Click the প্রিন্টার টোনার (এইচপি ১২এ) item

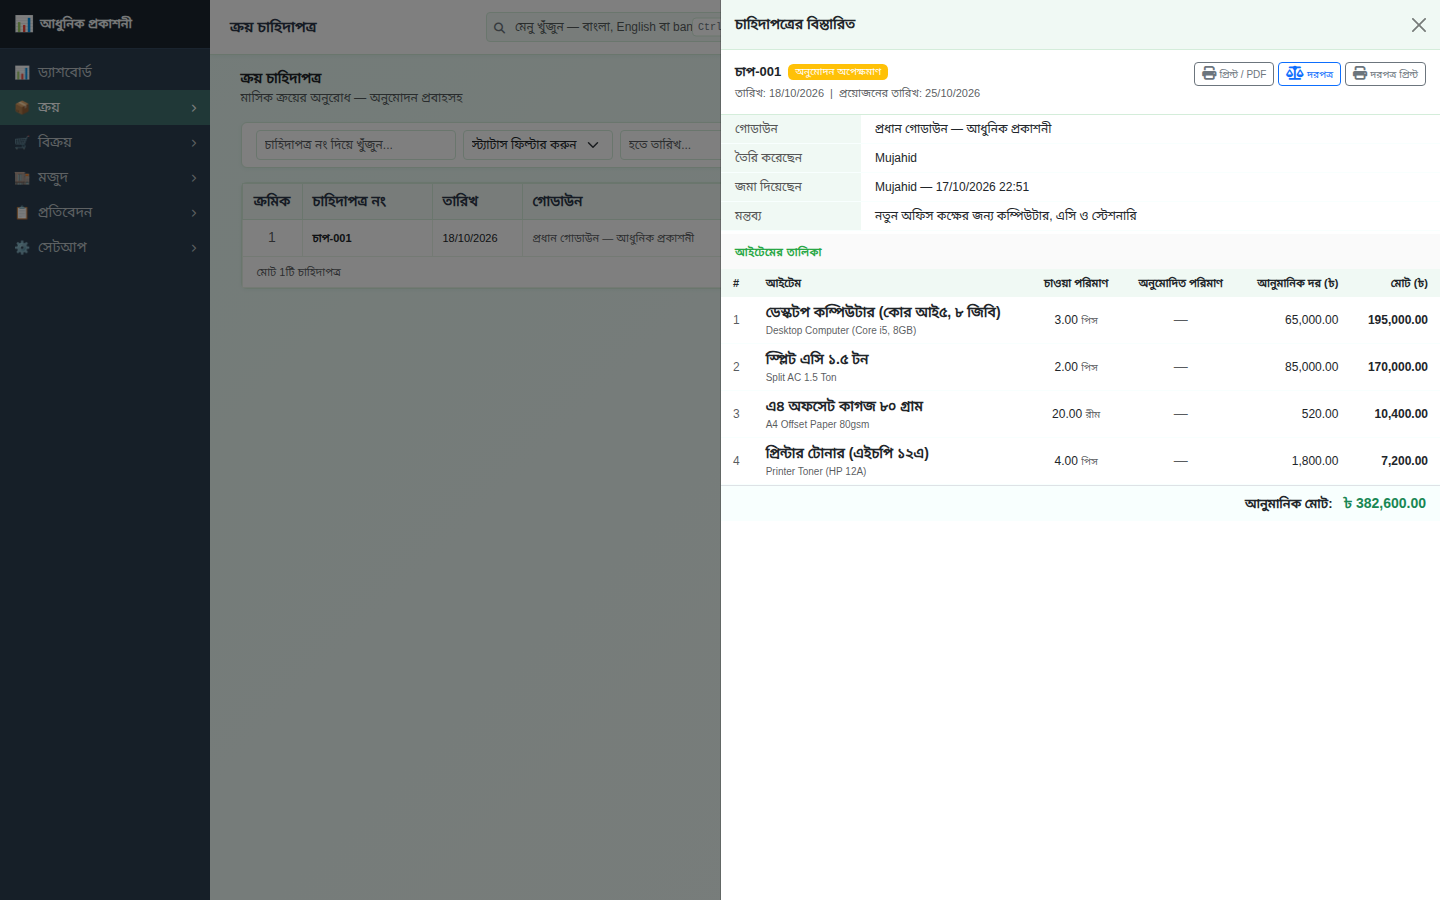coord(847,453)
